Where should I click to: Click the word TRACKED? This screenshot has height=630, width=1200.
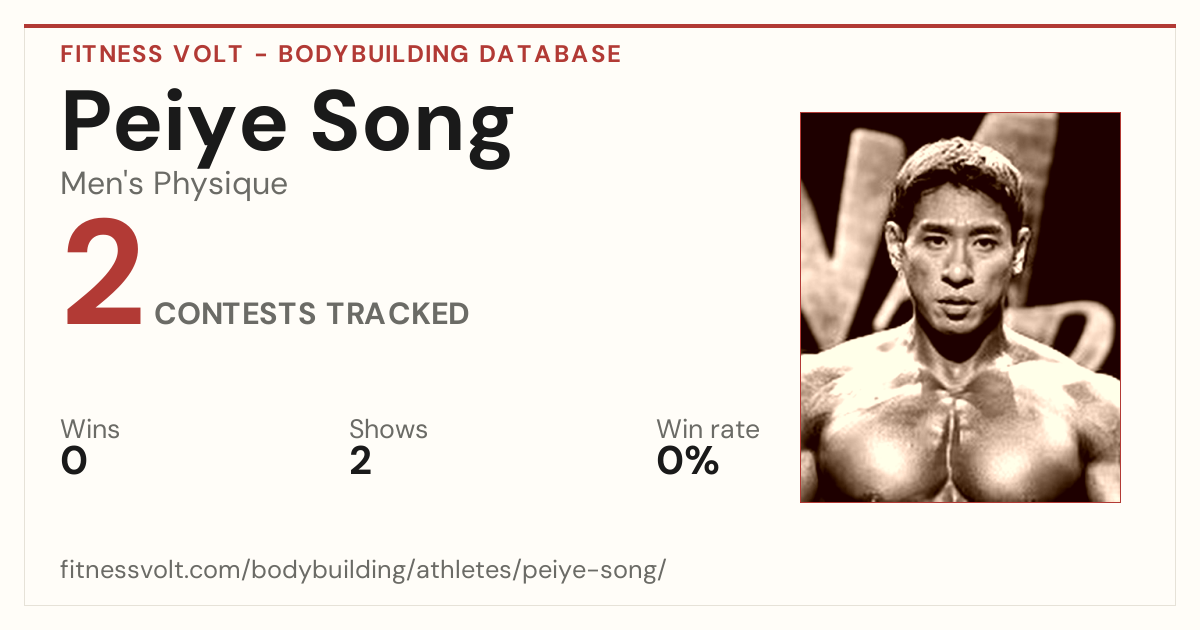pyautogui.click(x=397, y=314)
